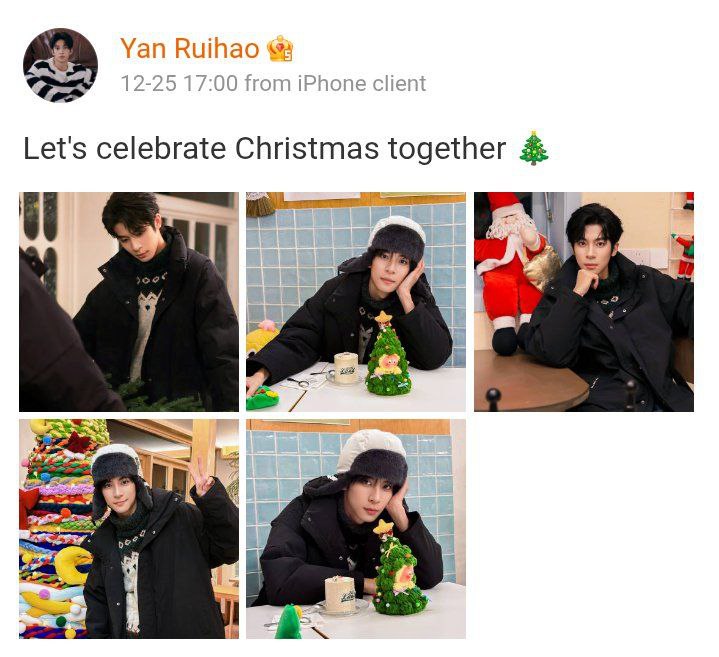Click the yellow moon decoration in bottom left photo
This screenshot has height=657, width=719.
[73, 565]
